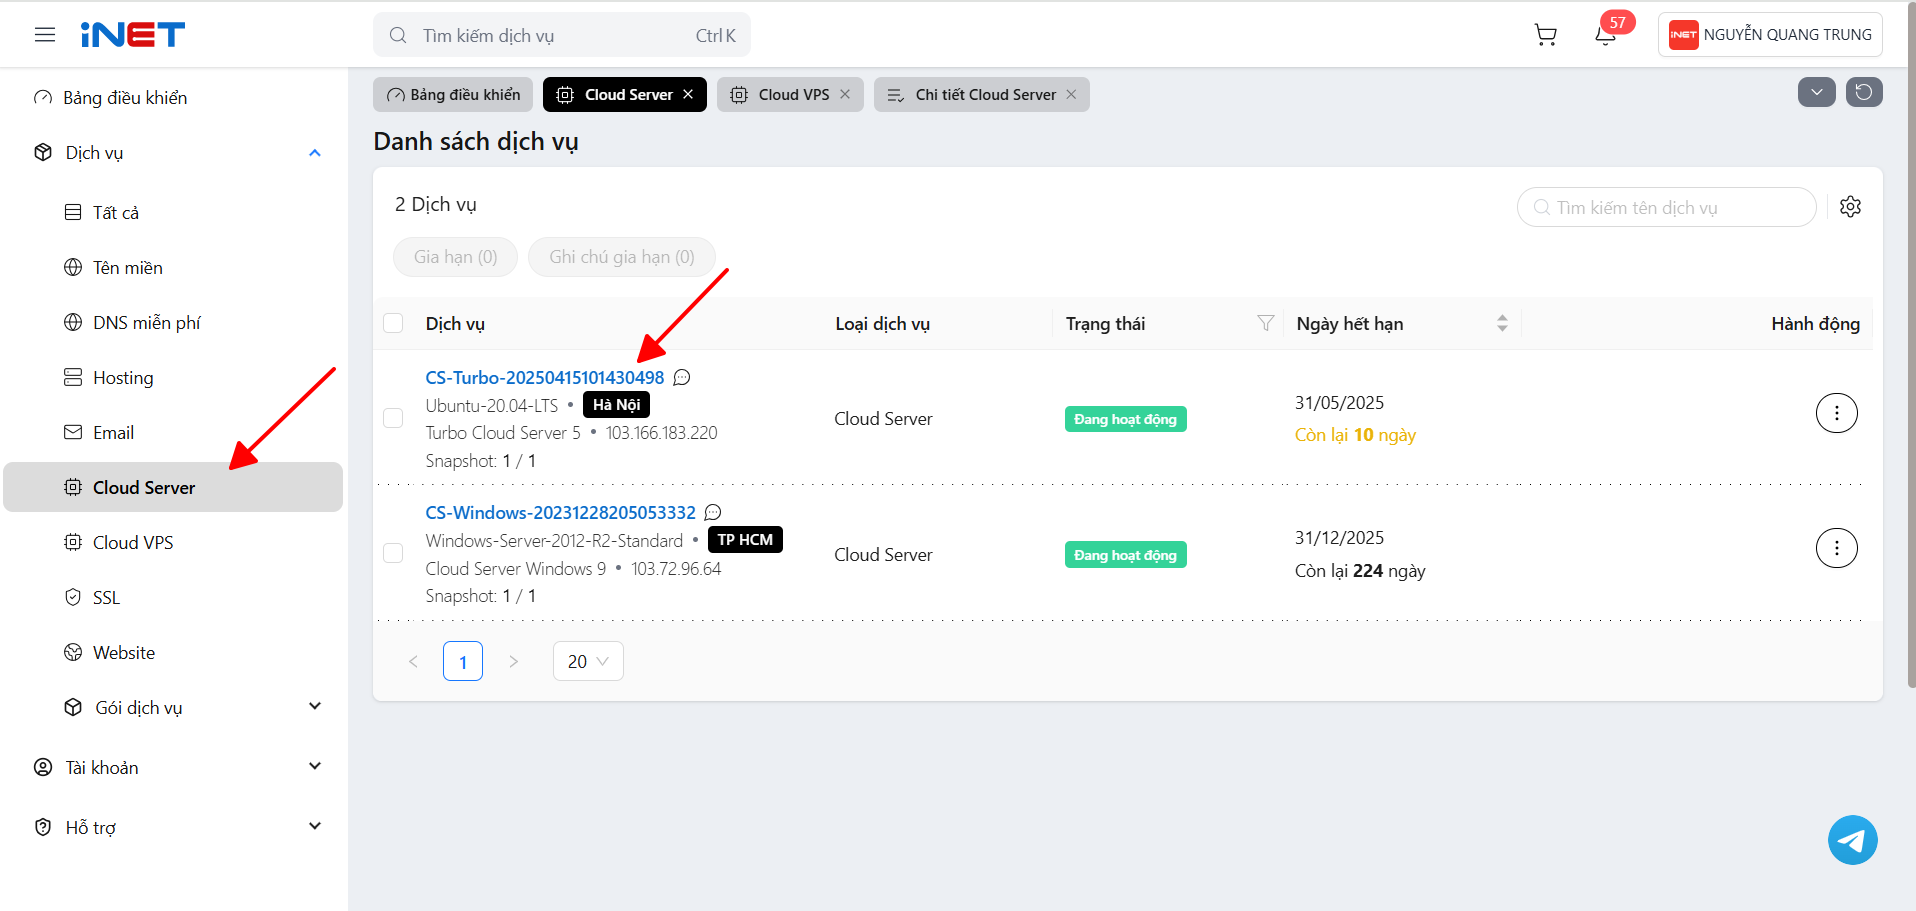This screenshot has height=911, width=1916.
Task: Click IP address 103.72.96.64
Action: [676, 568]
